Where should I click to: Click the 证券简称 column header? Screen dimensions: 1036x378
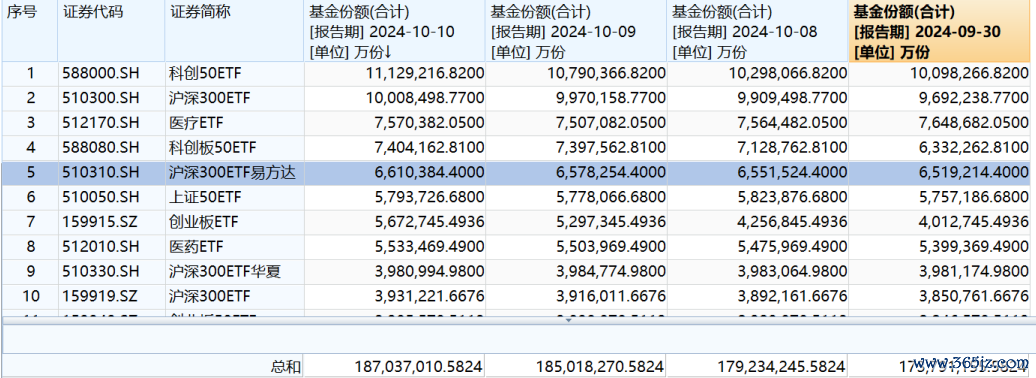[x=235, y=31]
